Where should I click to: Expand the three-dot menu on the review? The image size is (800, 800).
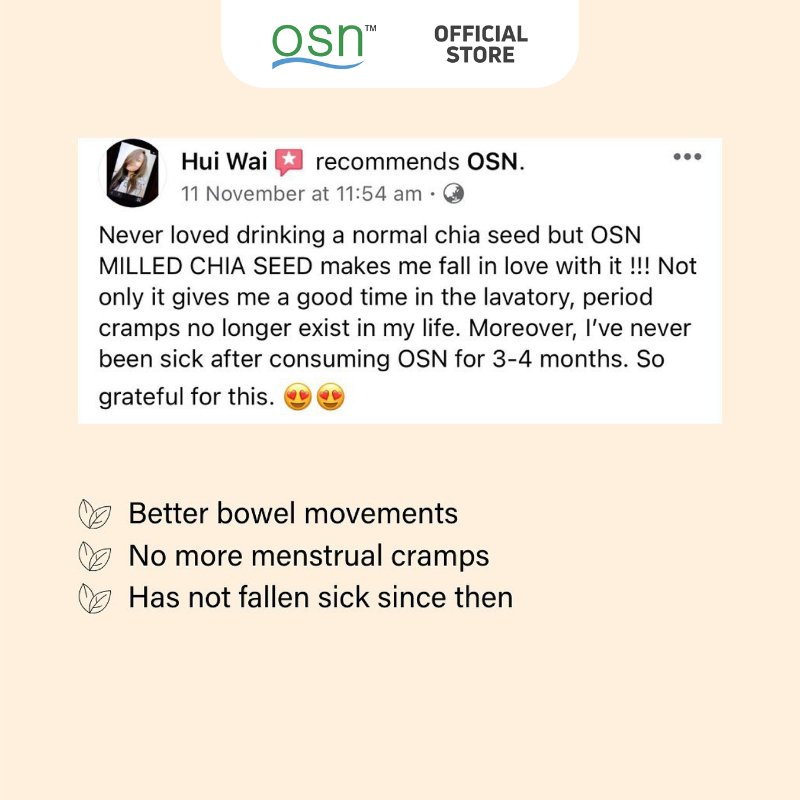coord(686,156)
